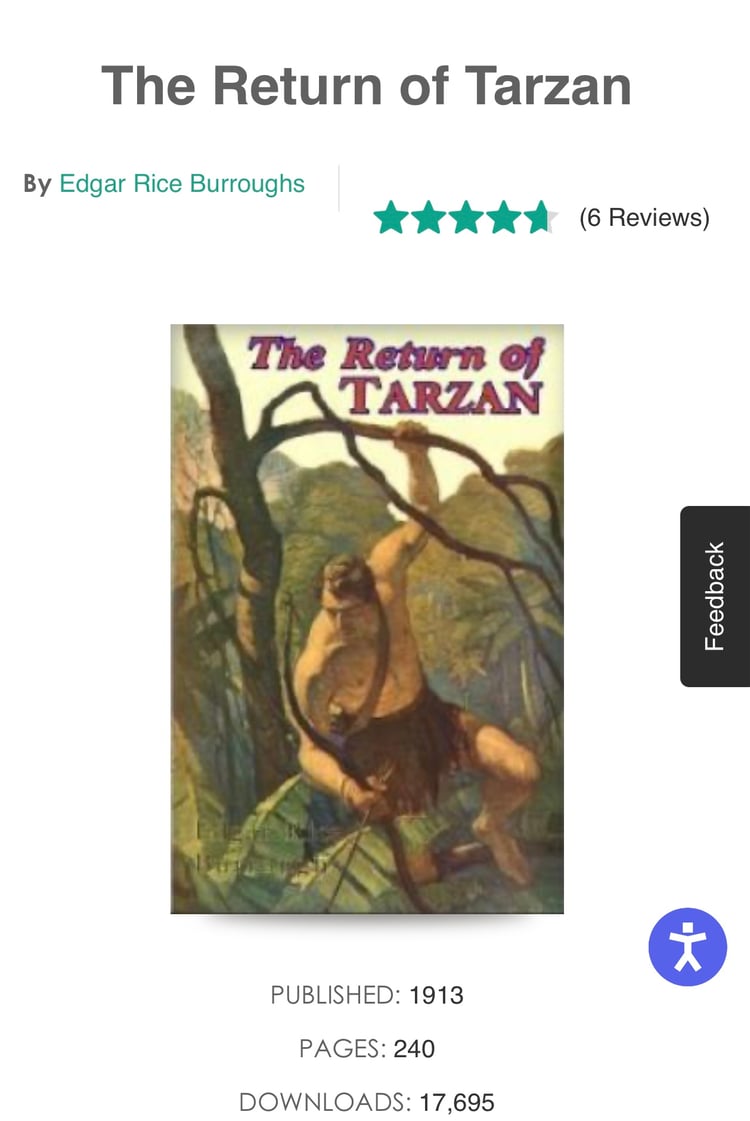This screenshot has height=1121, width=750.
Task: Select the third rating star
Action: [x=466, y=217]
